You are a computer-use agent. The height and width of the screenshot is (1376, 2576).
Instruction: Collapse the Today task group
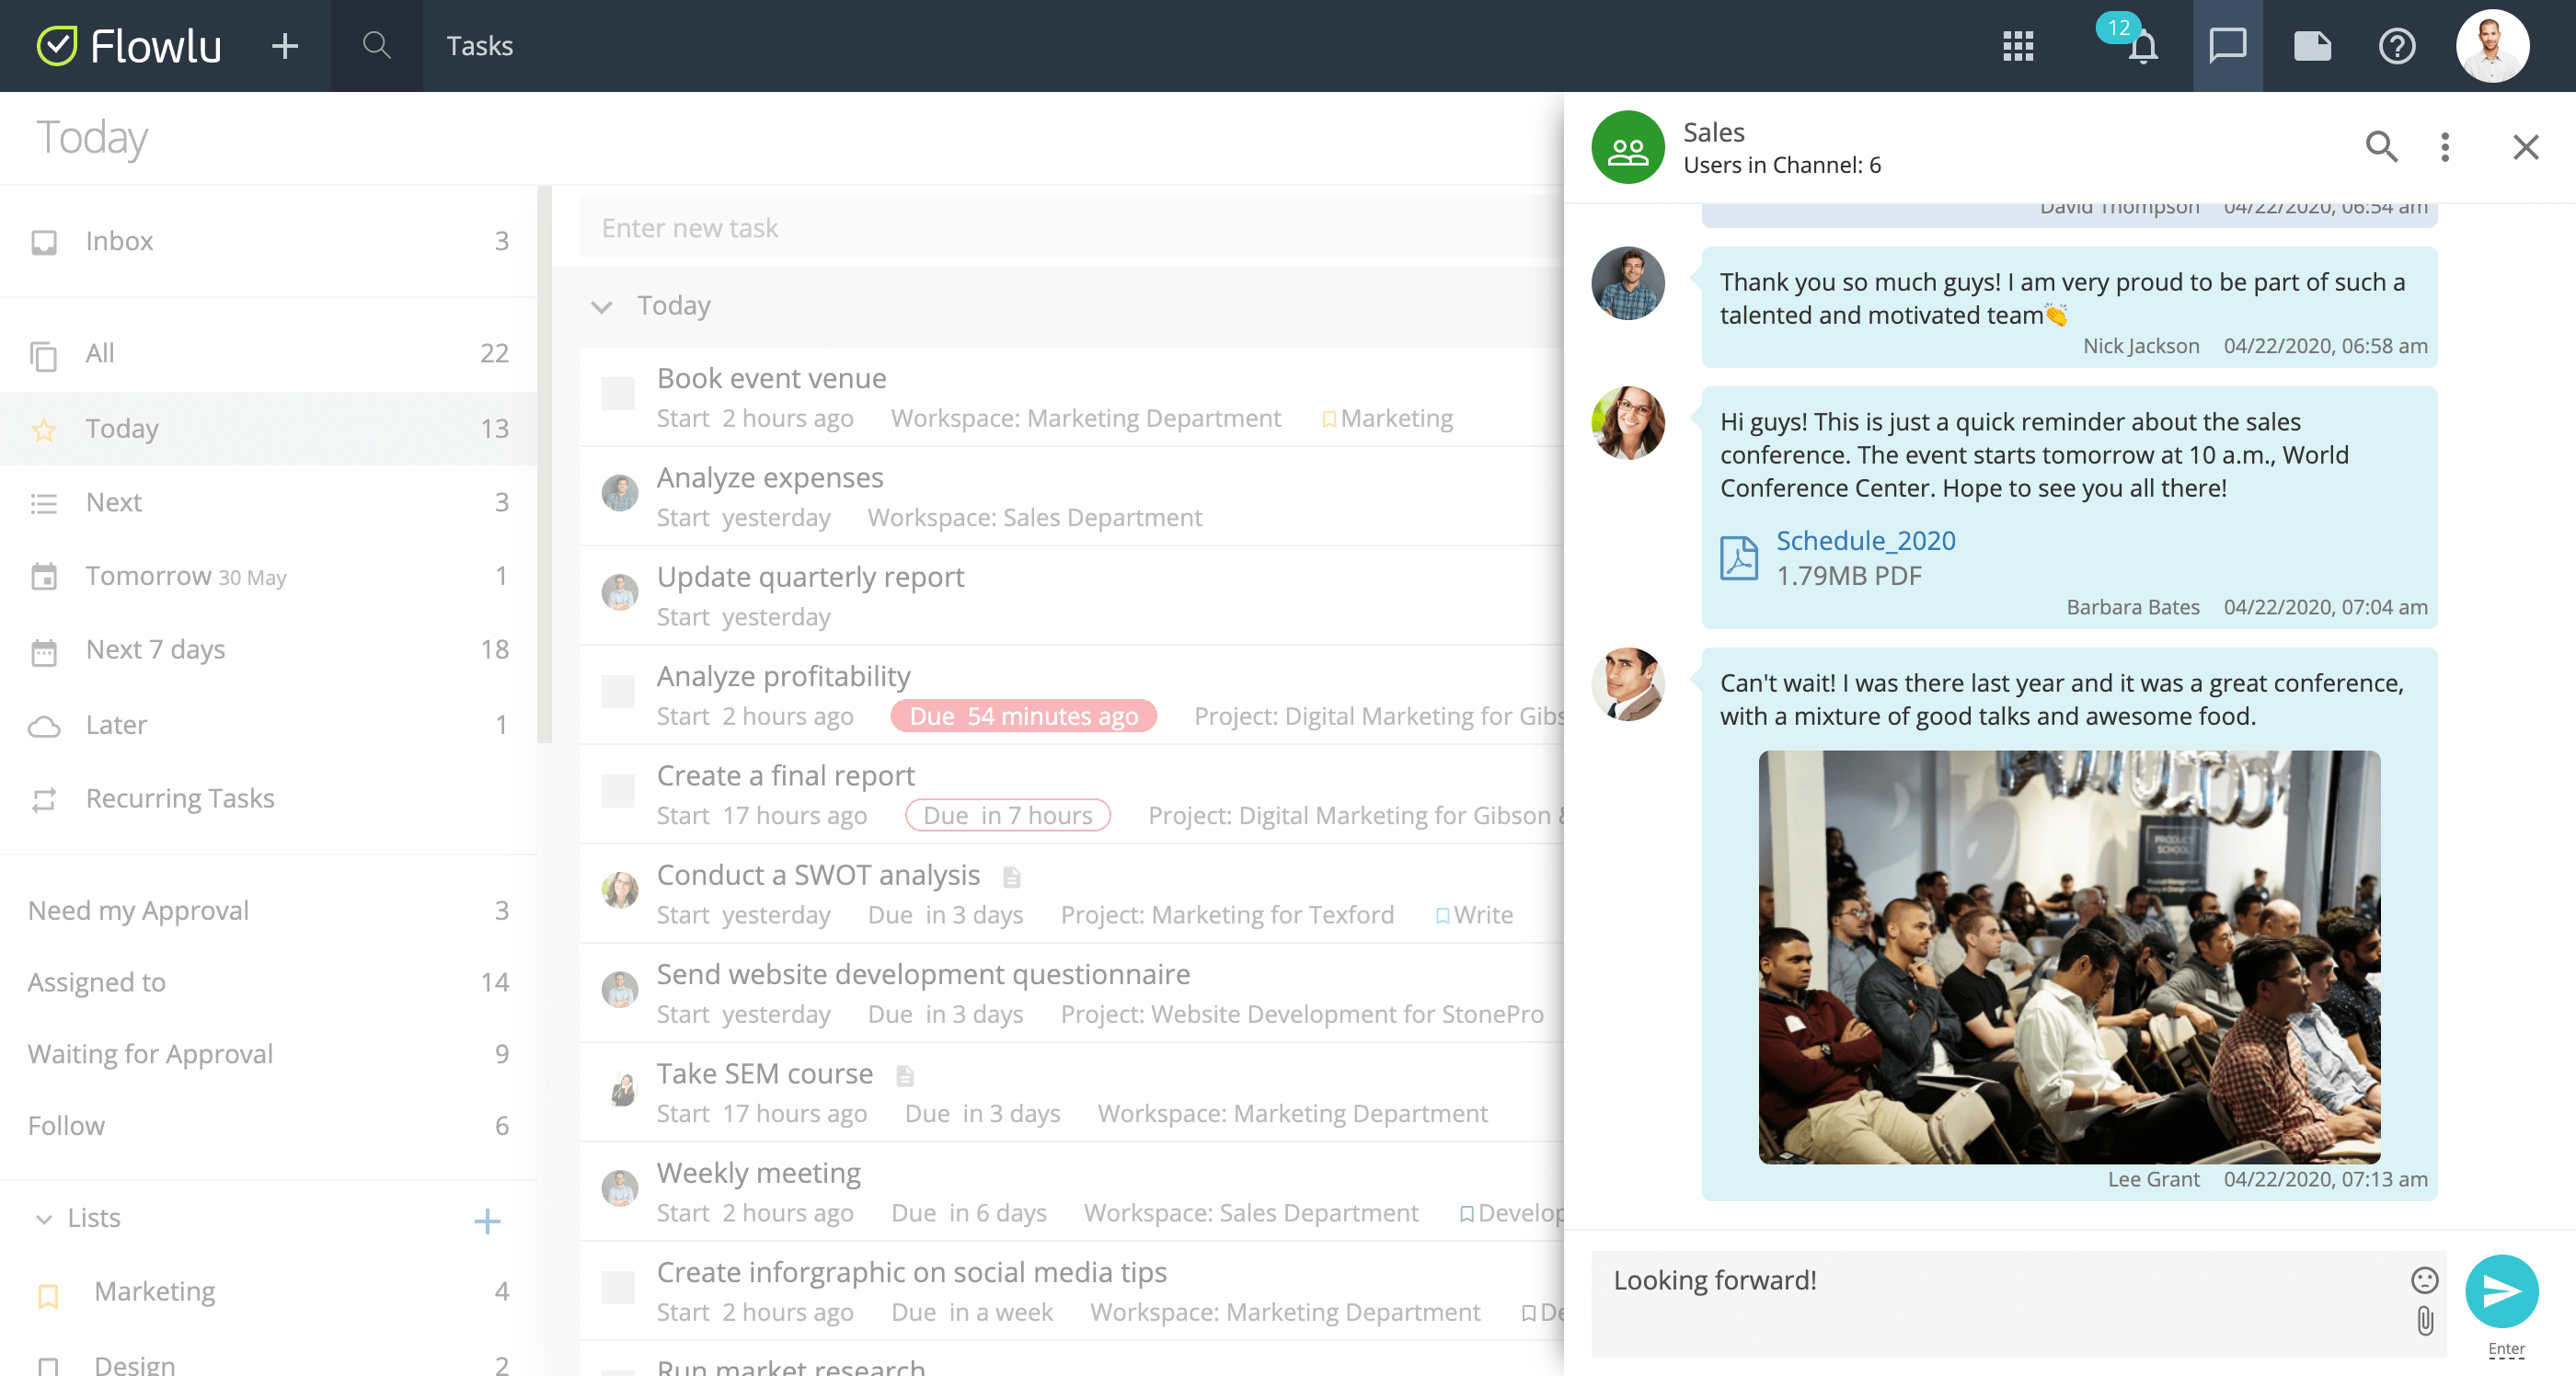(x=601, y=307)
